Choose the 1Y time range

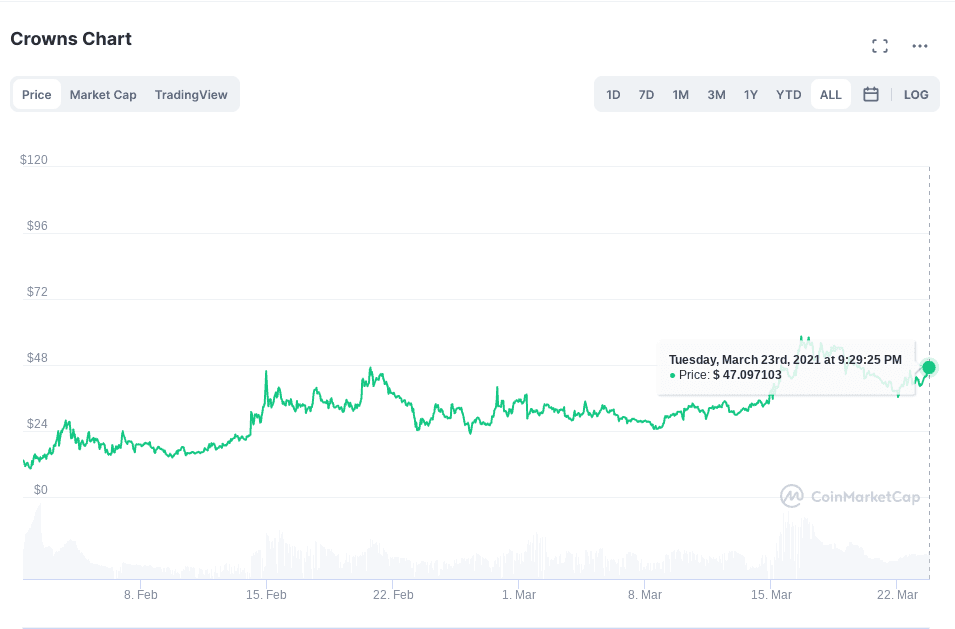750,95
